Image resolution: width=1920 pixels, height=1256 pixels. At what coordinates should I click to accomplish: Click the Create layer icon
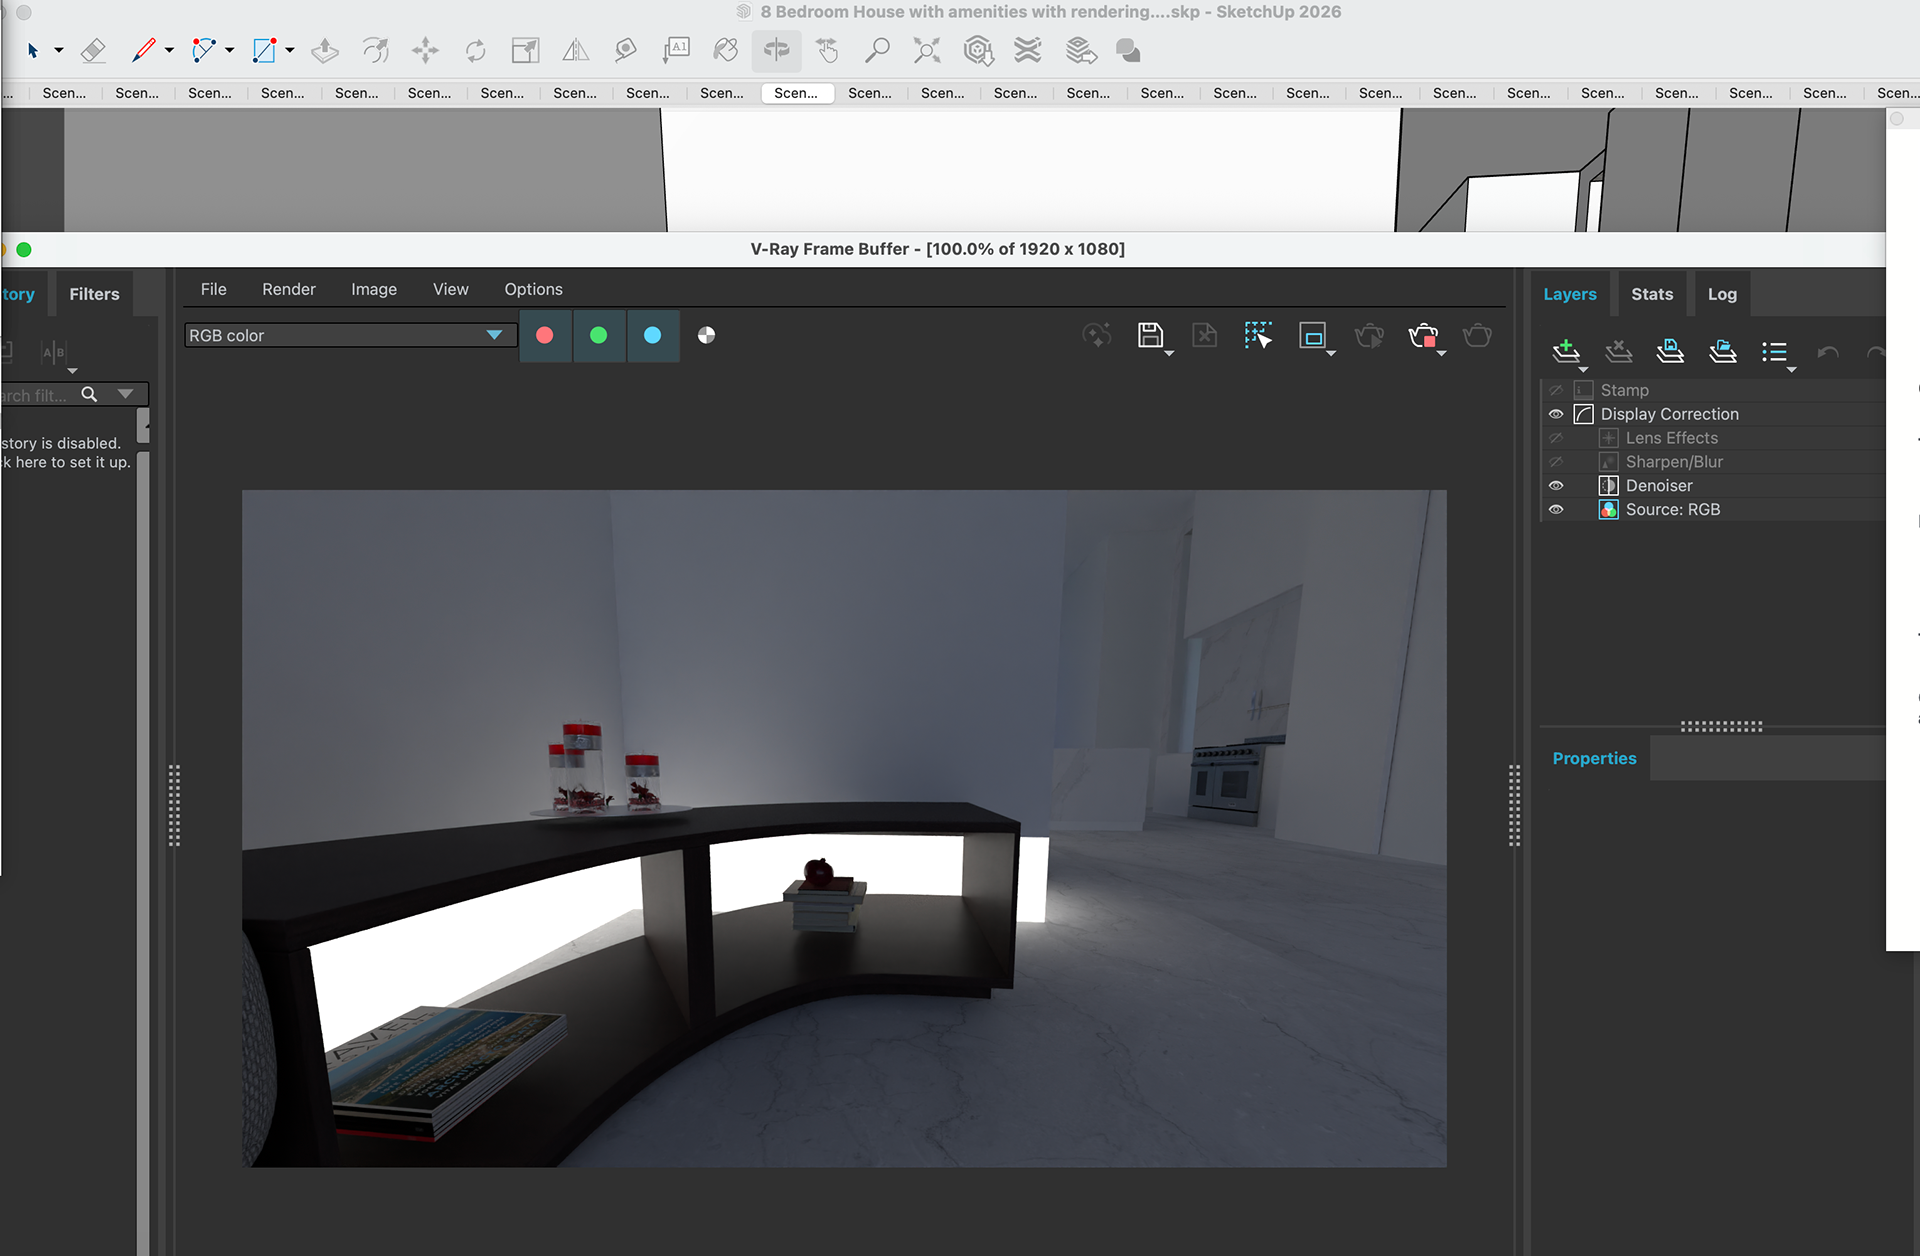pos(1566,351)
